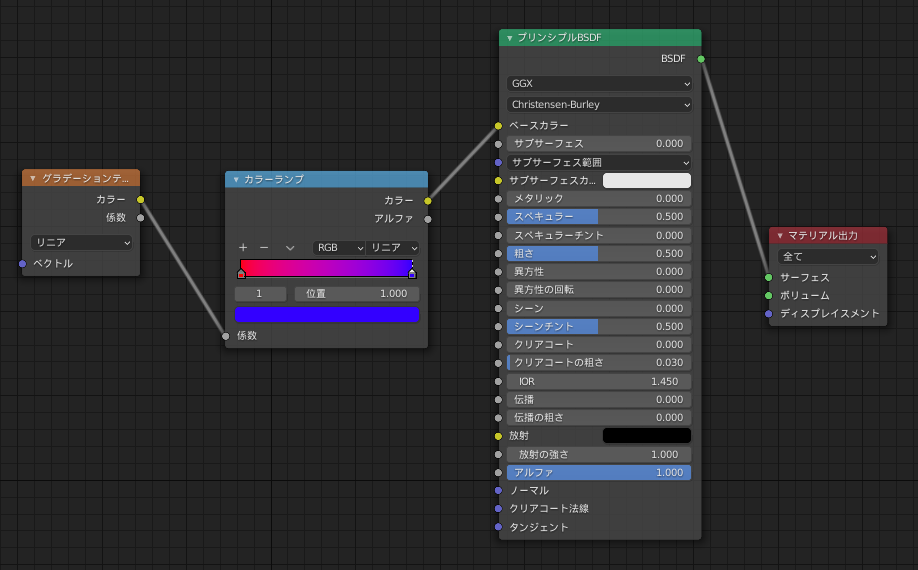Click the ディスプレイスメント input socket
The height and width of the screenshot is (570, 918).
click(x=769, y=314)
